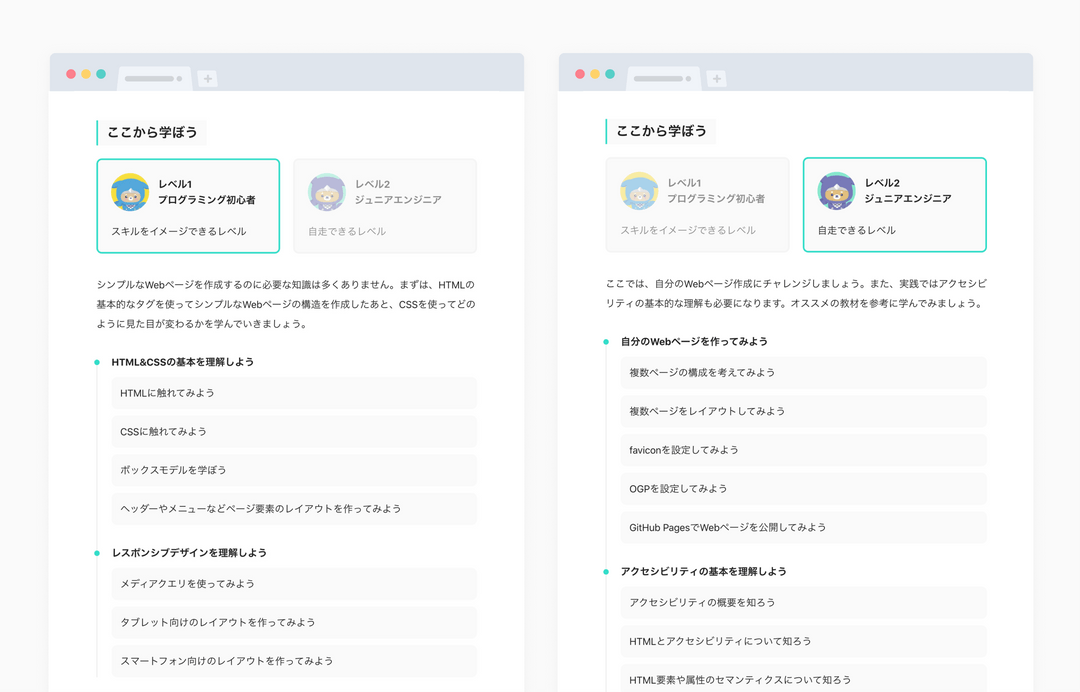Open the メディアクエリを使ってみよう lesson
This screenshot has width=1080, height=692.
[294, 584]
